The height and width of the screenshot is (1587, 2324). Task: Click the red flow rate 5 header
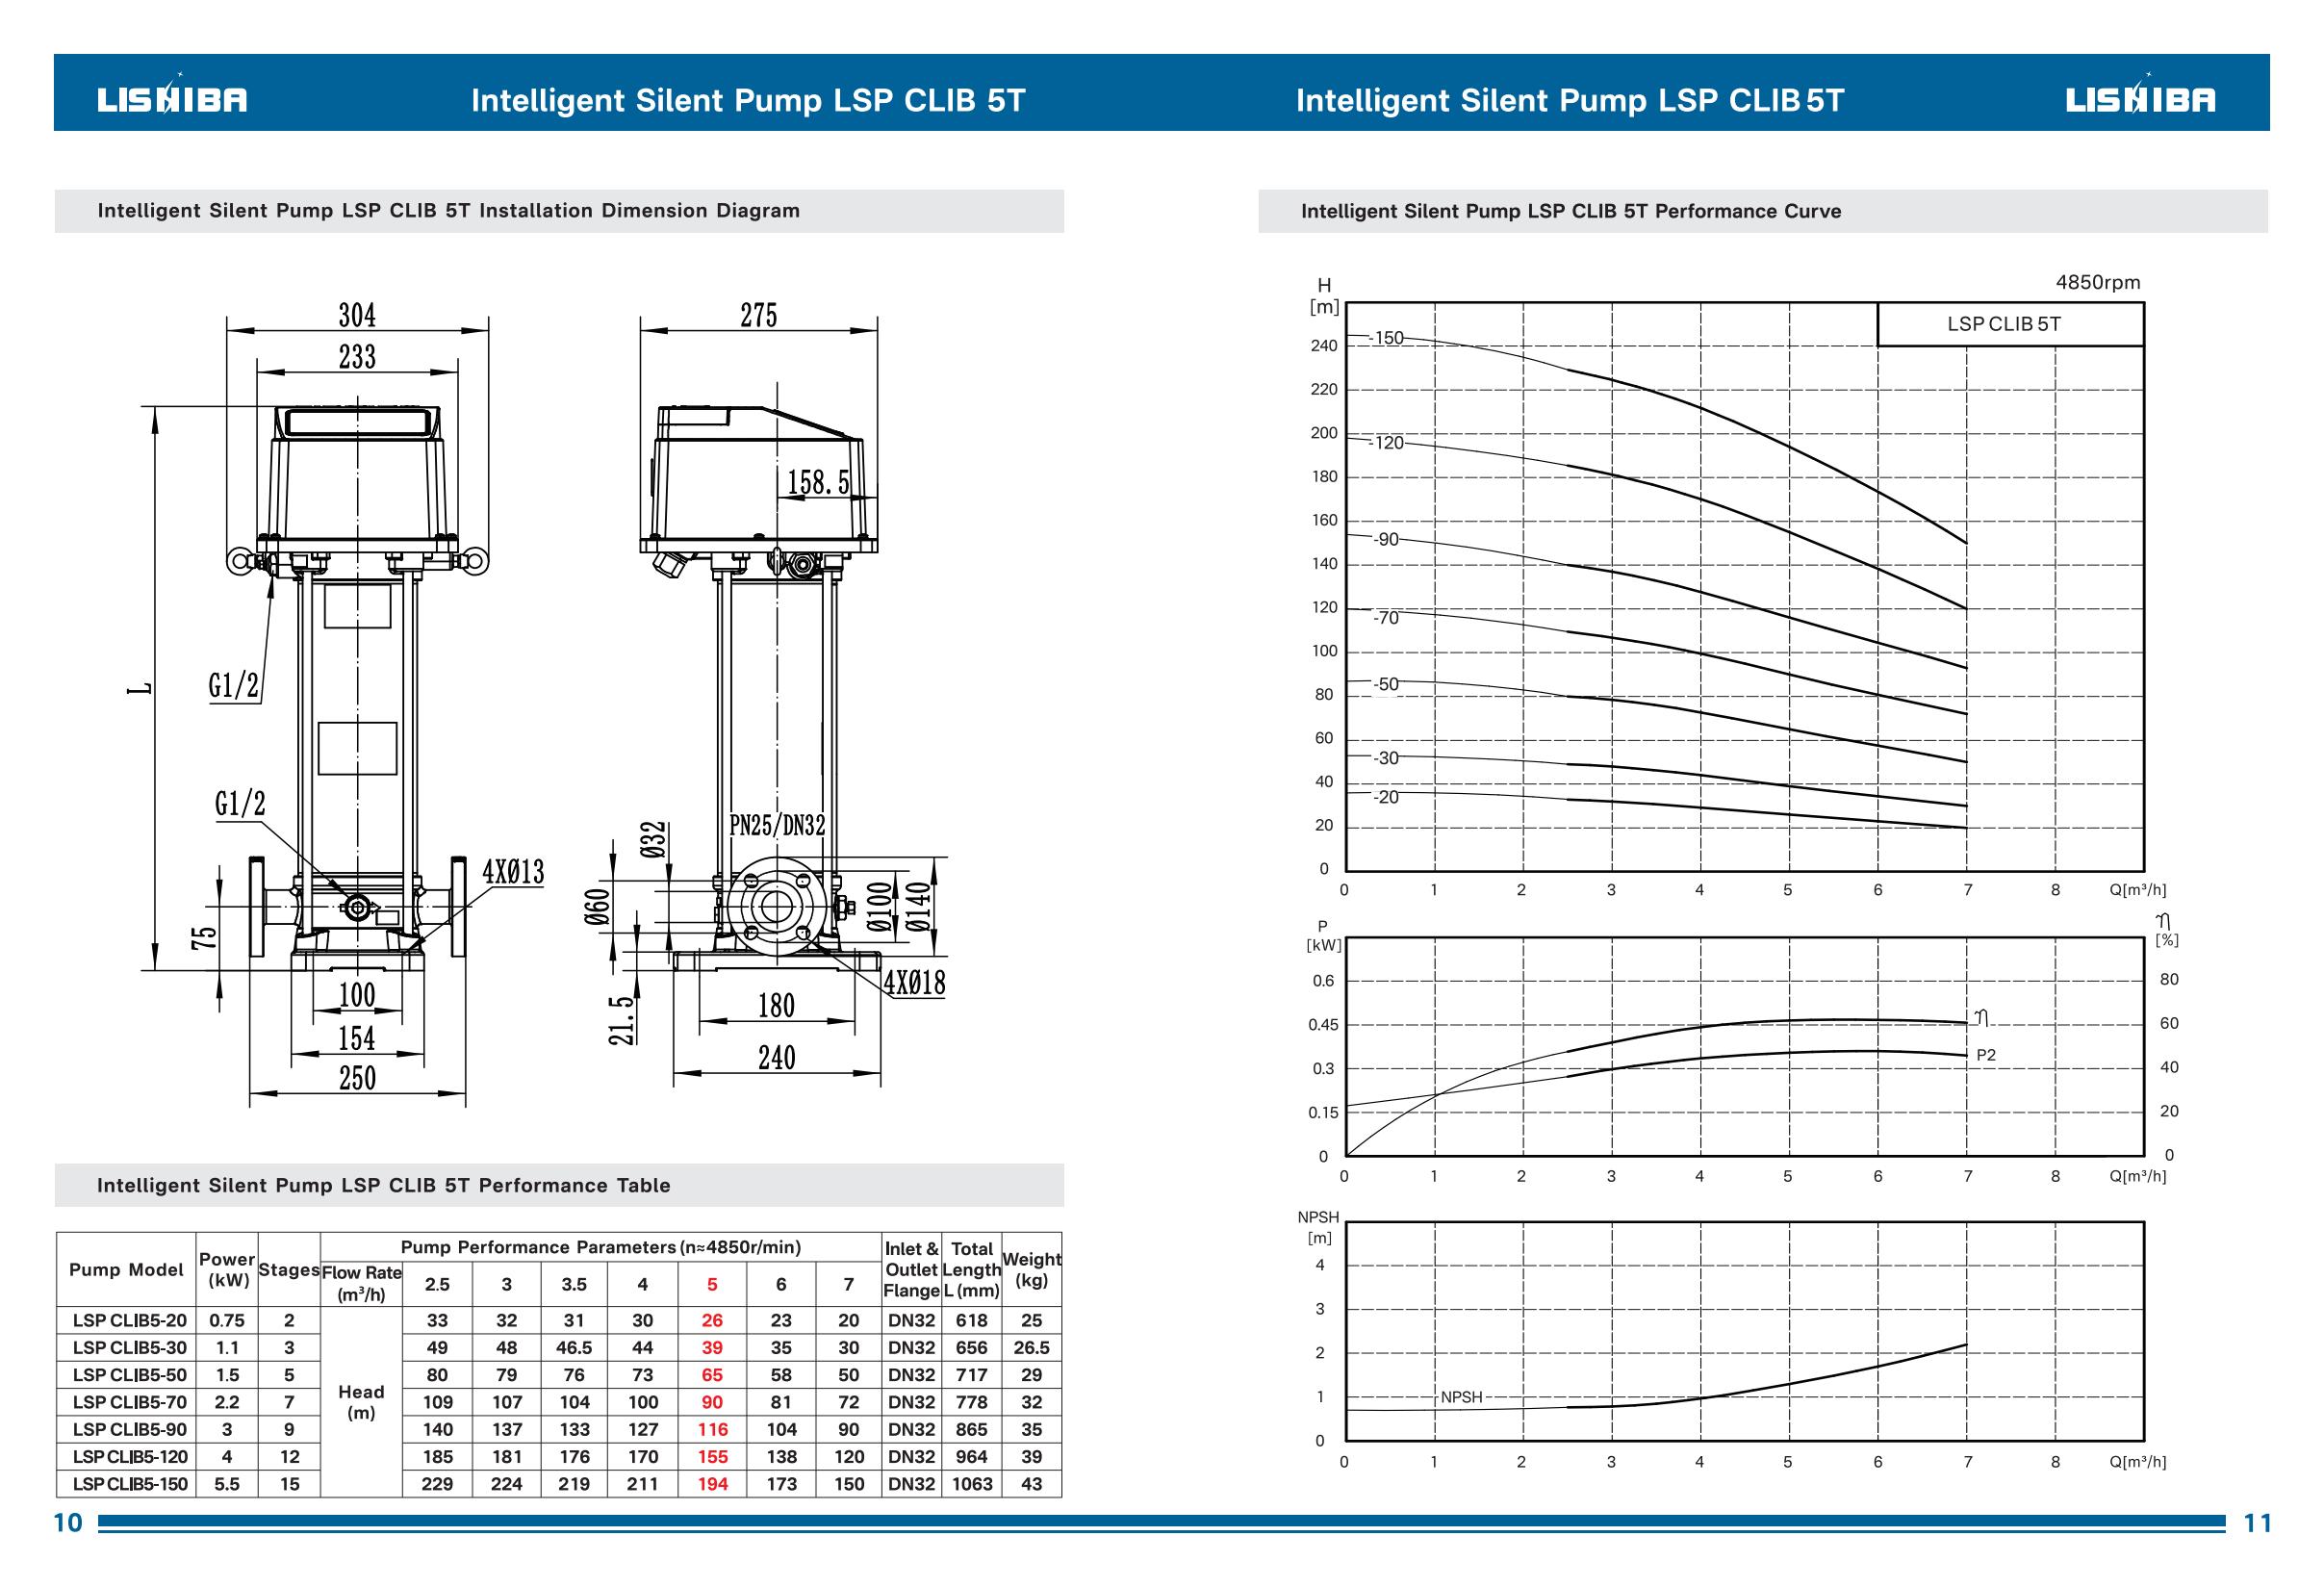click(712, 1284)
